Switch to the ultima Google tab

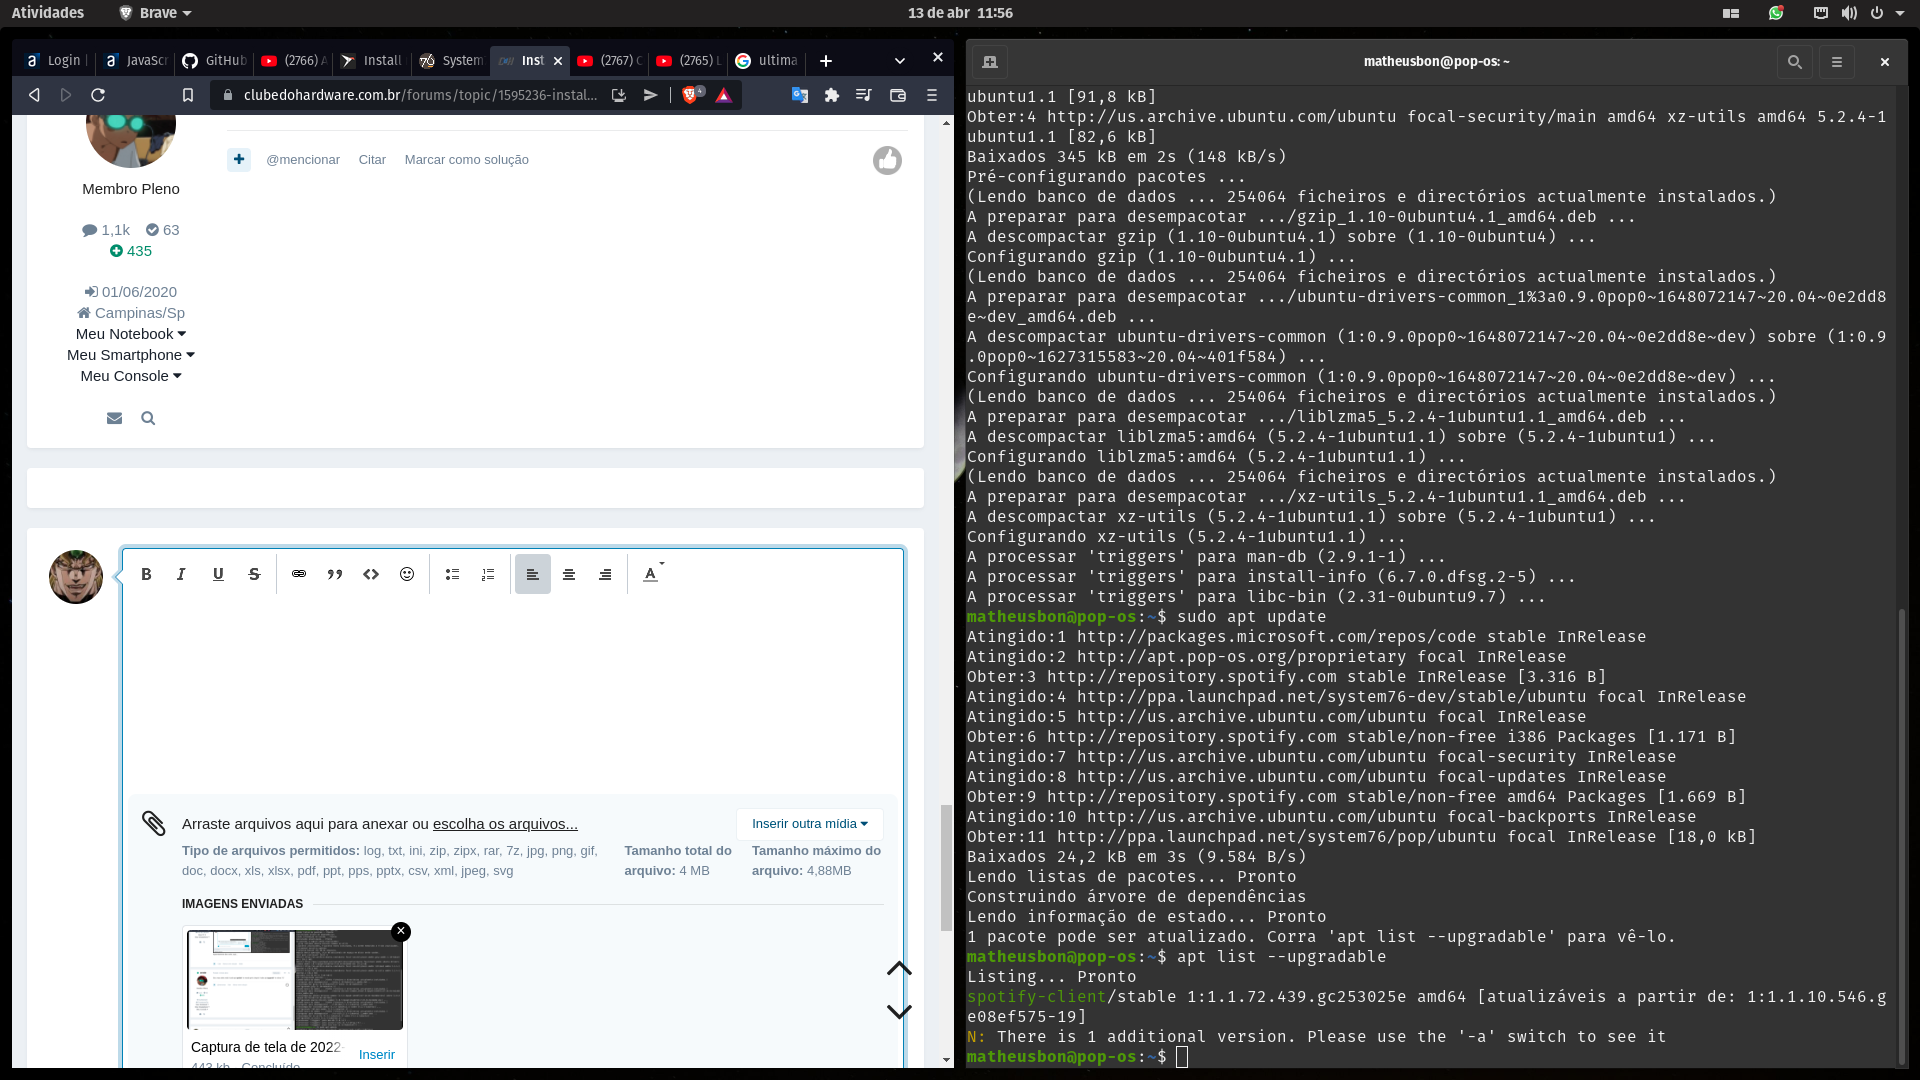767,61
